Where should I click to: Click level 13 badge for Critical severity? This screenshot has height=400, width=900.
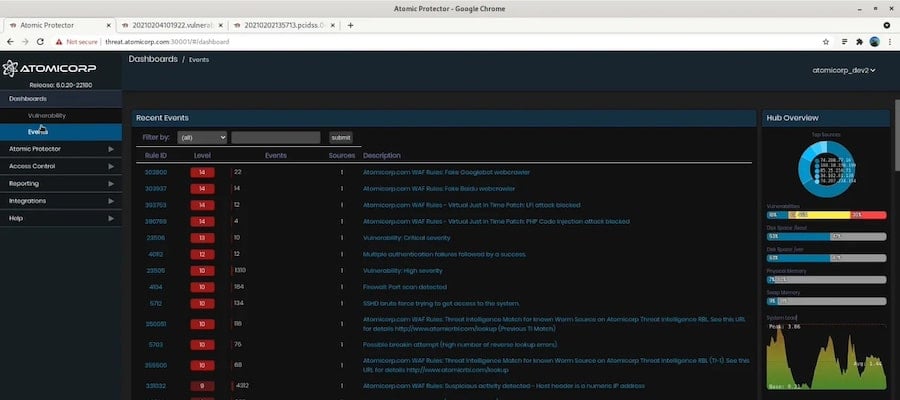point(202,238)
